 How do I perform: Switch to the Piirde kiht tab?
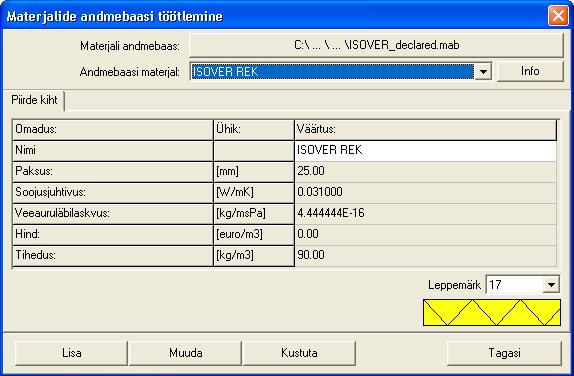click(34, 100)
